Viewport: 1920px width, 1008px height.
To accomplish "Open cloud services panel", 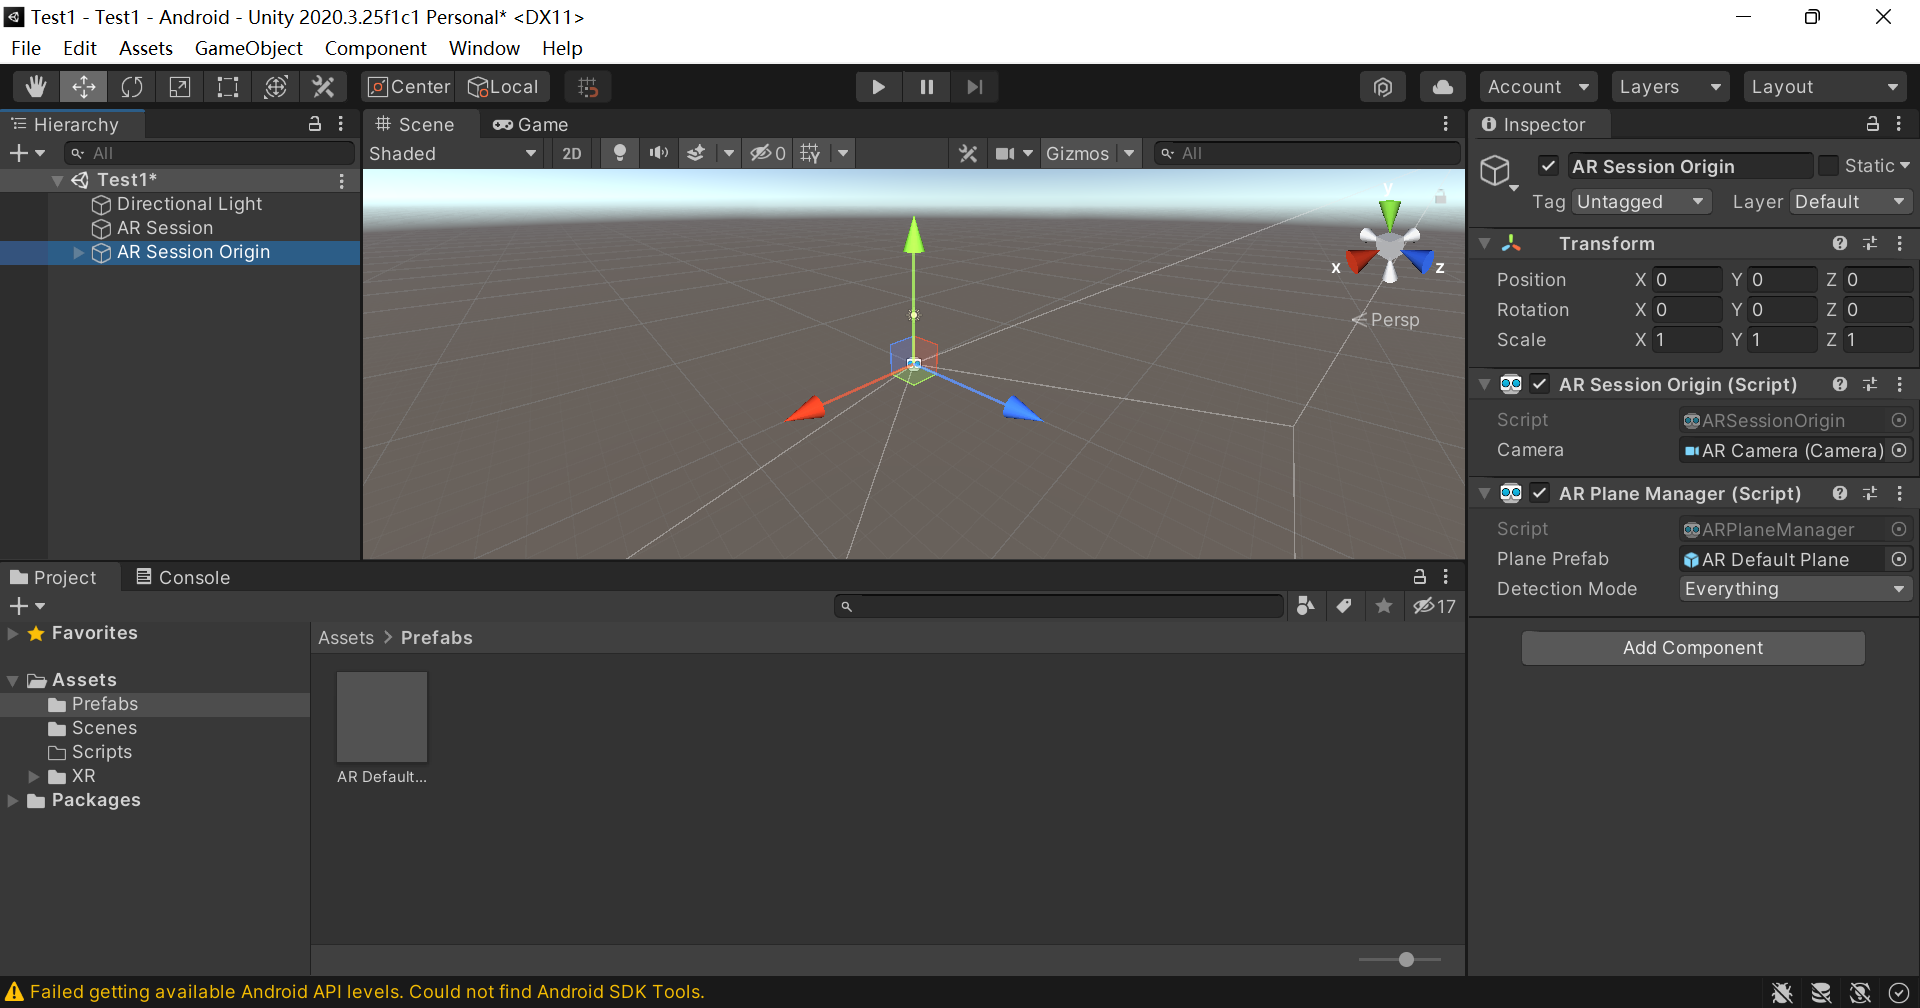I will coord(1443,87).
